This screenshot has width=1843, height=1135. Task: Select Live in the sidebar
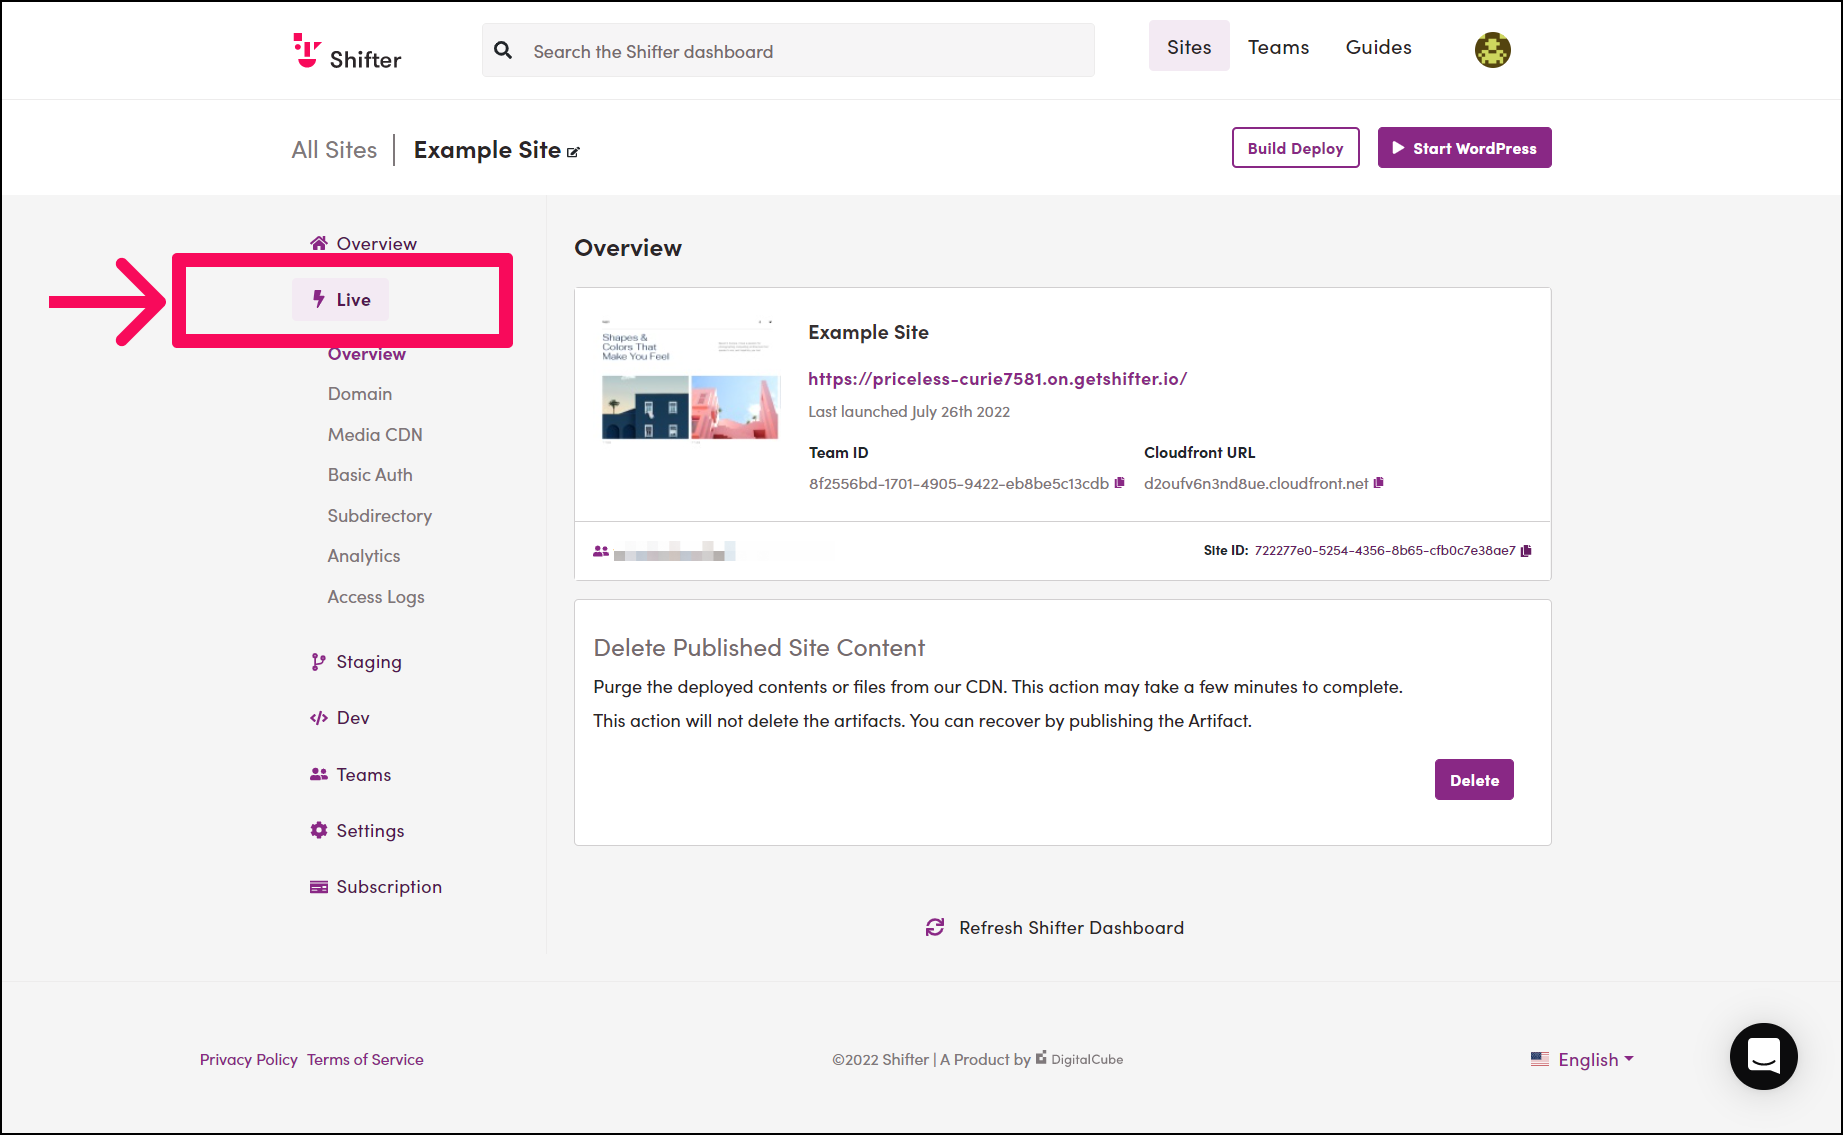click(x=341, y=299)
